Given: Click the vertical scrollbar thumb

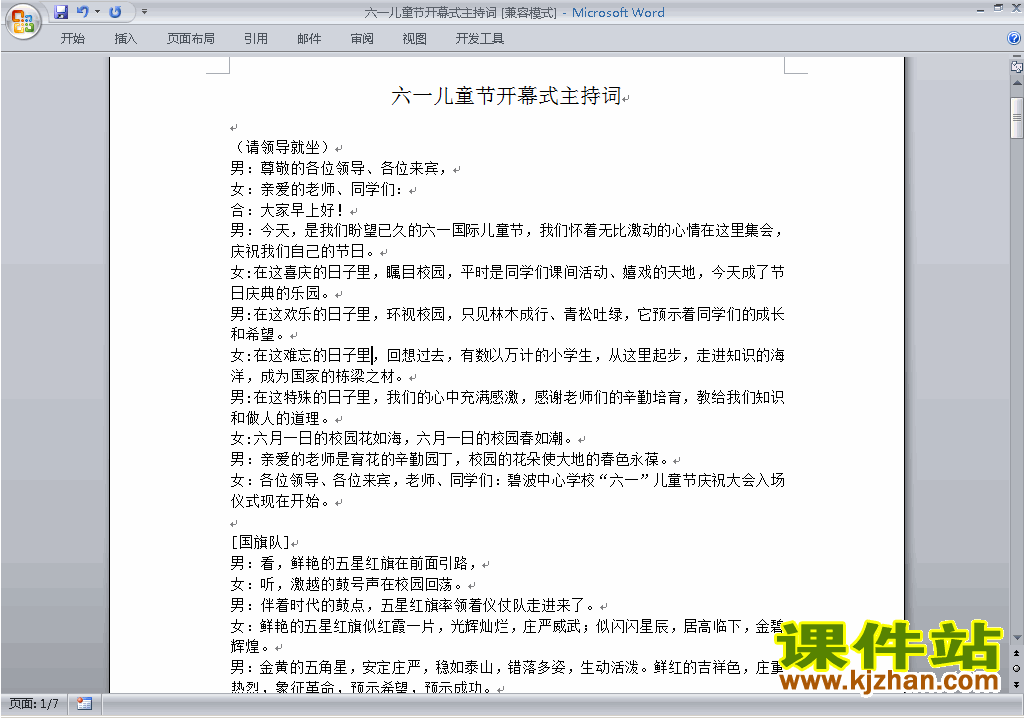Looking at the screenshot, I should (1017, 118).
